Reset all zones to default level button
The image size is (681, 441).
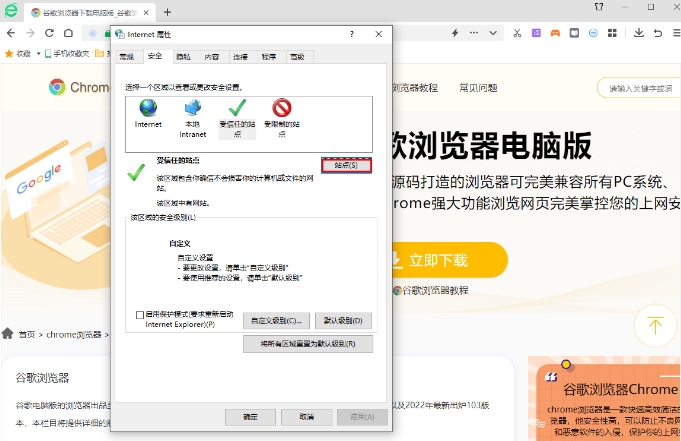coord(308,344)
